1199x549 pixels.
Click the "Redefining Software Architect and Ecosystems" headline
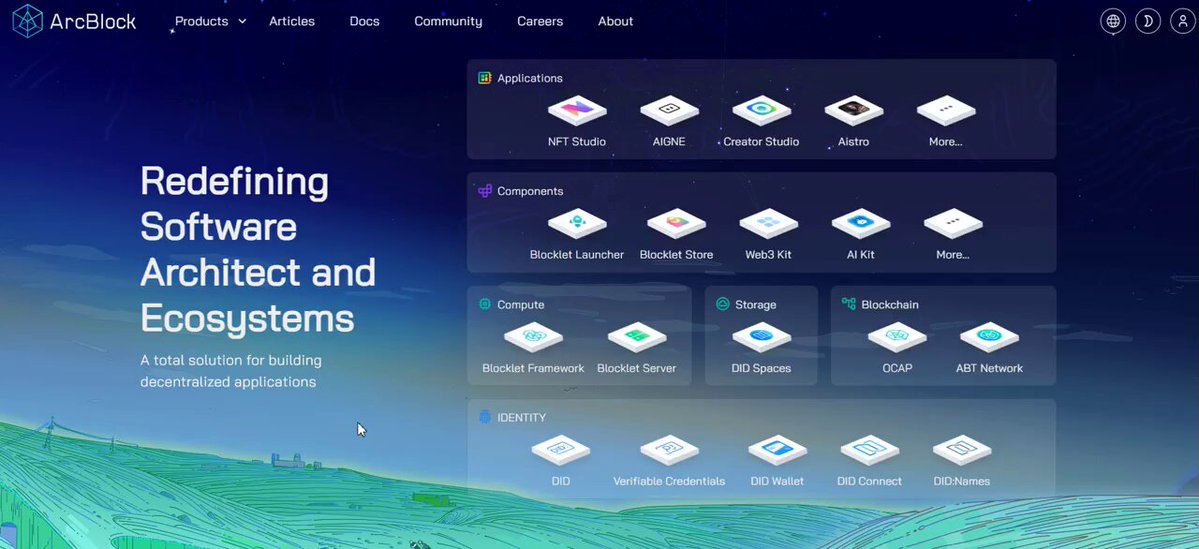tap(258, 249)
